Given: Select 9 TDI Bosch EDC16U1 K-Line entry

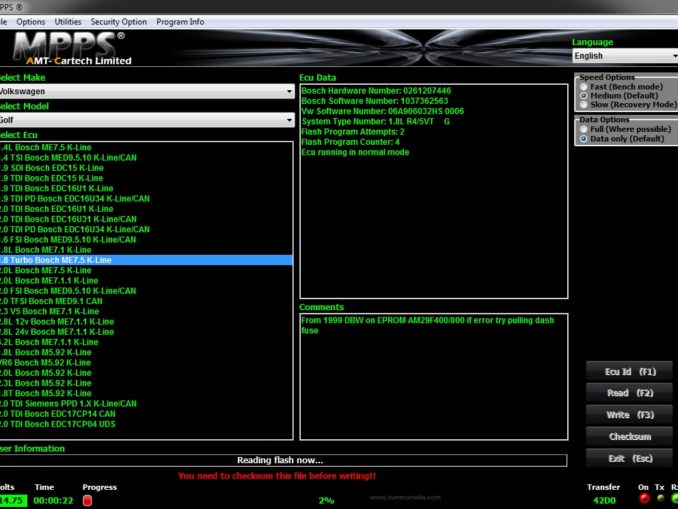Looking at the screenshot, I should tap(146, 189).
